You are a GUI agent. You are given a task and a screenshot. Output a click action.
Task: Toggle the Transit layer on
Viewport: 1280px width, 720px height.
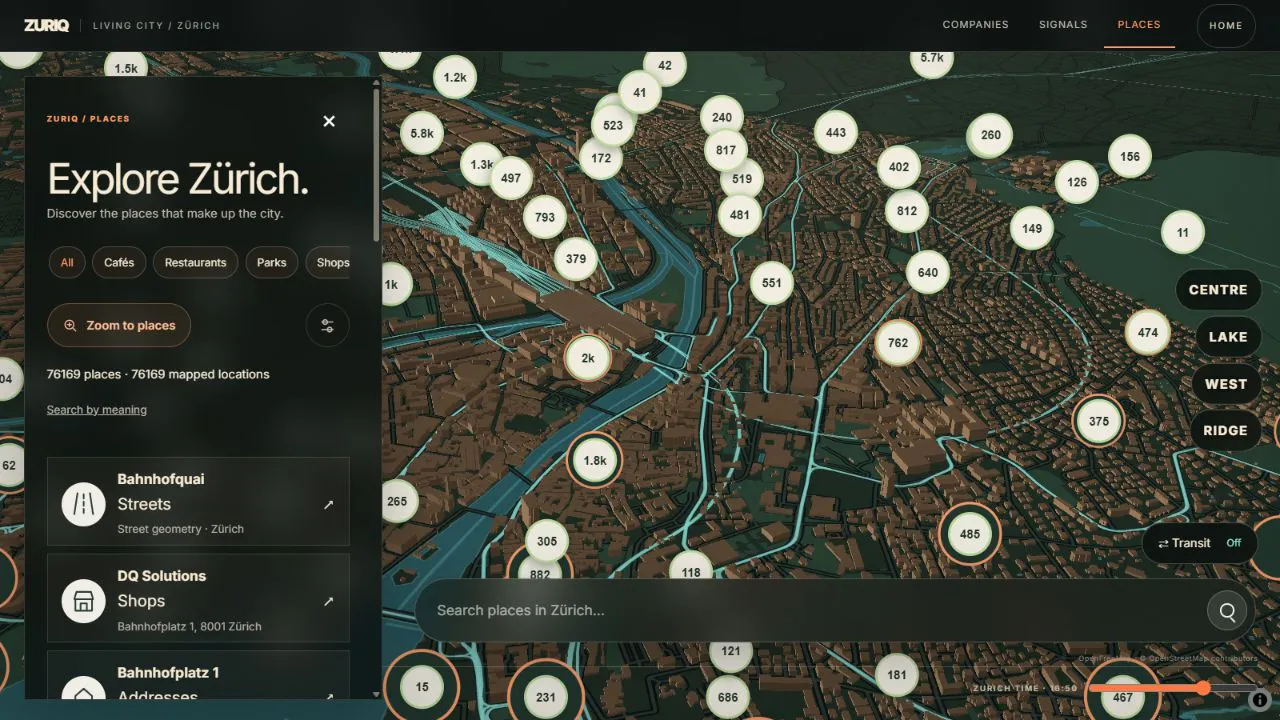pyautogui.click(x=1200, y=543)
